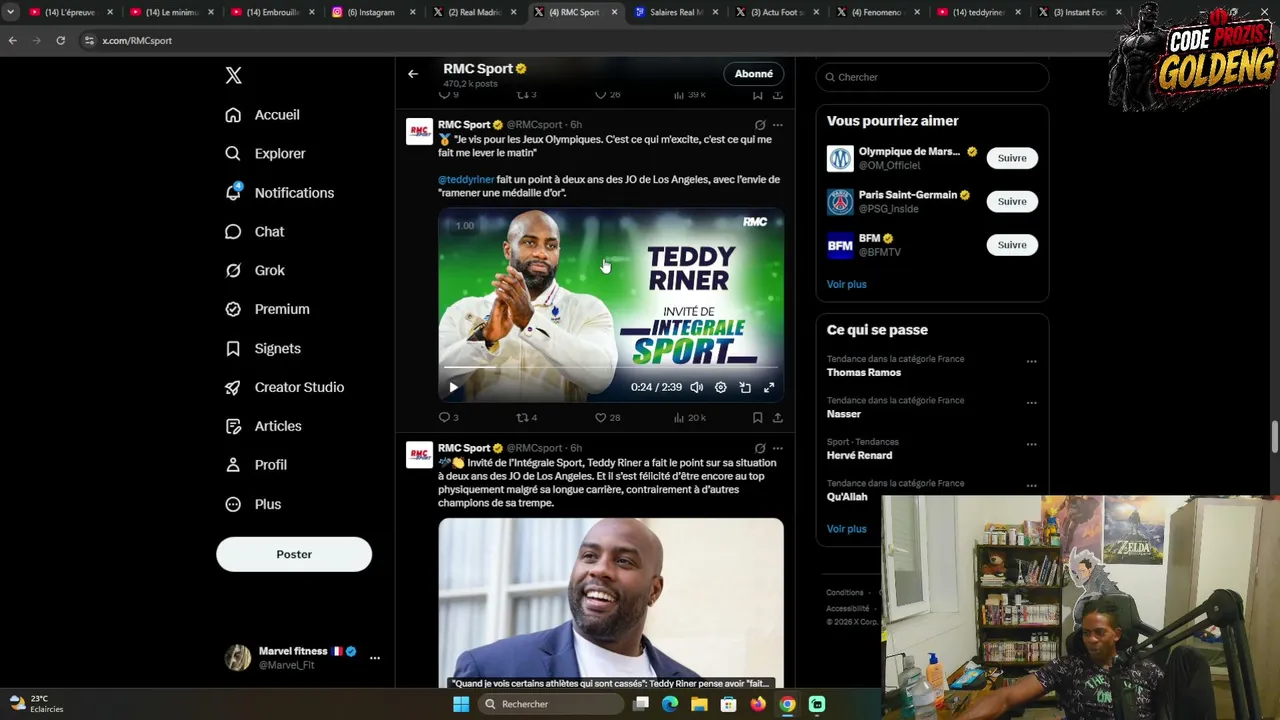Reload the page in Chrome
Viewport: 1280px width, 720px height.
click(x=60, y=40)
